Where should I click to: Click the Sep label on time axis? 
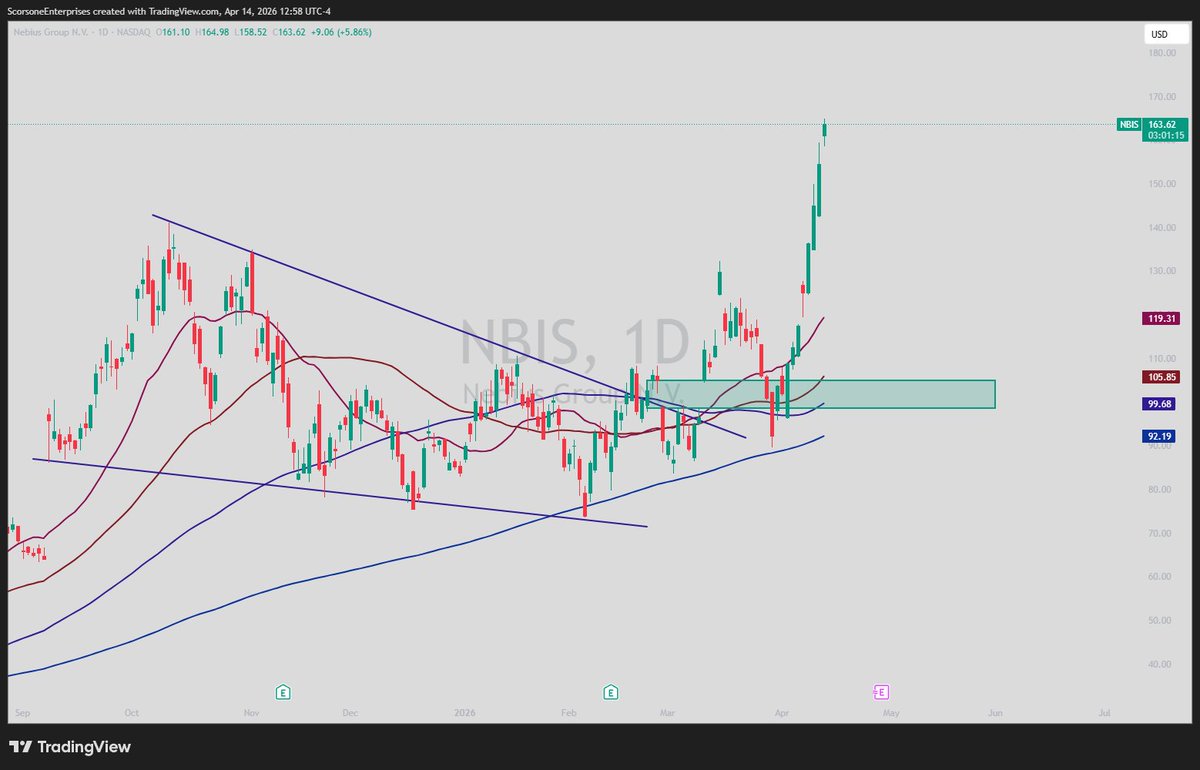click(22, 714)
